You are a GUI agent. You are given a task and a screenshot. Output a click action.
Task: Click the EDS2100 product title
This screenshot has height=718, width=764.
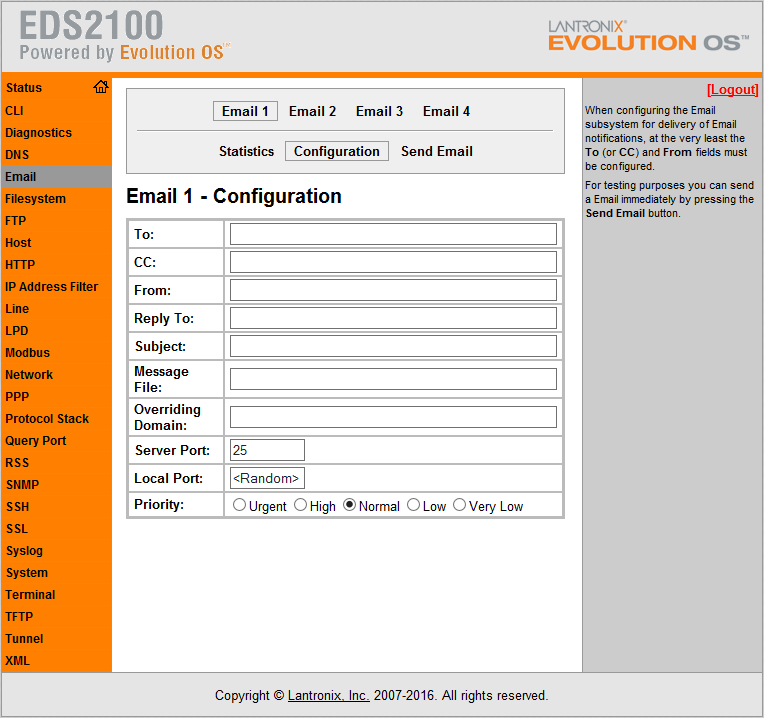(91, 25)
